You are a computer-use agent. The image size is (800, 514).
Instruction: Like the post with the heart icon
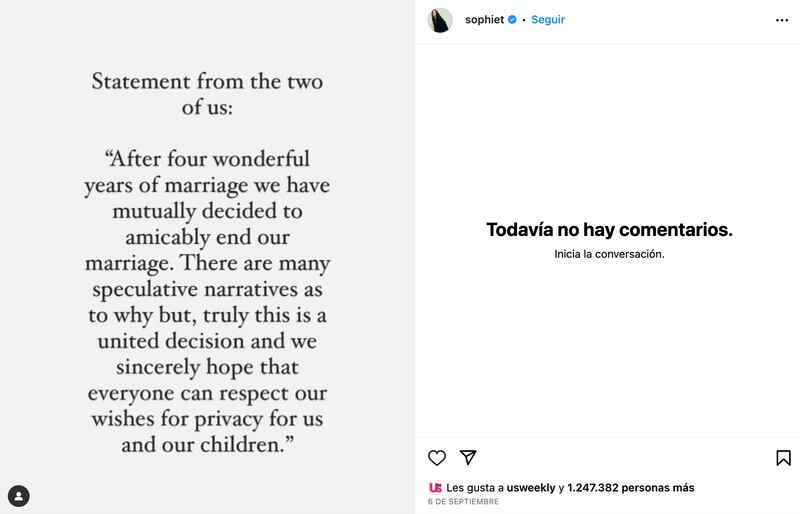(437, 458)
